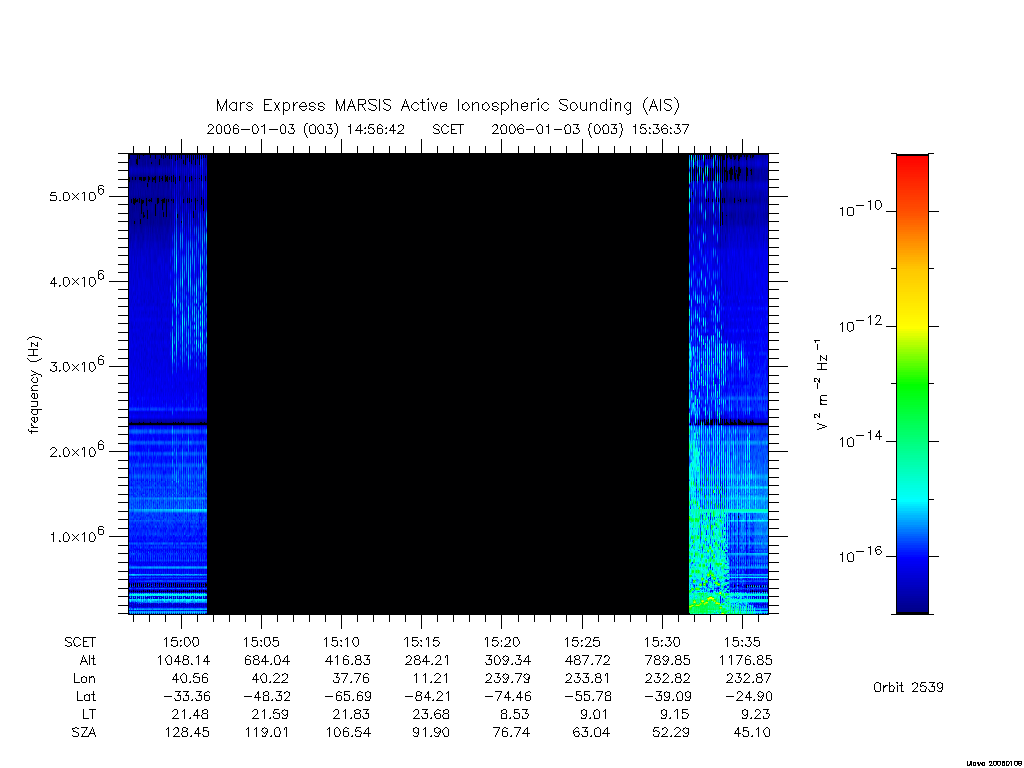Click the 'Orbit 2539' label
The image size is (1024, 768).
[908, 687]
